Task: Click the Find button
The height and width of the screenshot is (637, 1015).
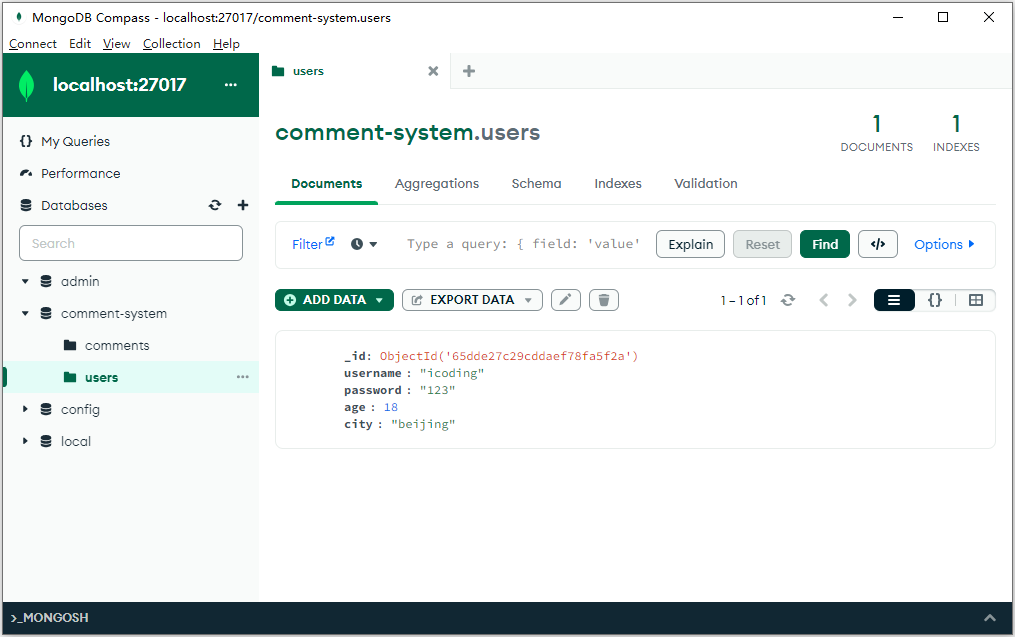Action: coord(824,244)
